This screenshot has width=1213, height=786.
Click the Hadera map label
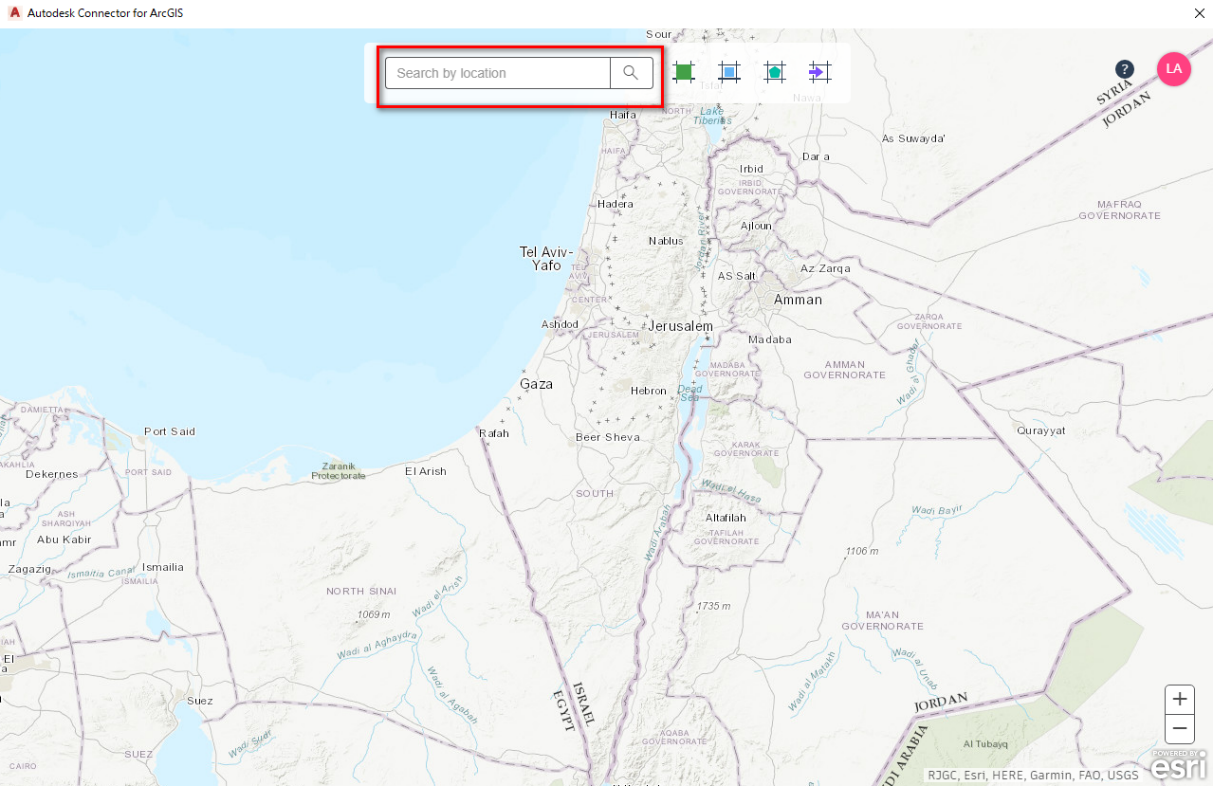click(615, 204)
